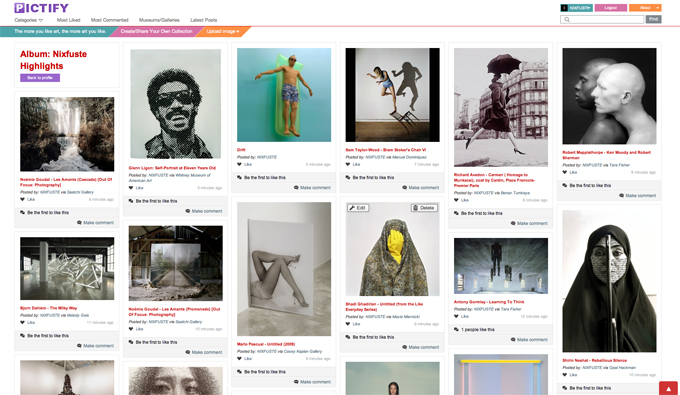Image resolution: width=680 pixels, height=395 pixels.
Task: Open Museums/Galleries section
Action: point(159,20)
